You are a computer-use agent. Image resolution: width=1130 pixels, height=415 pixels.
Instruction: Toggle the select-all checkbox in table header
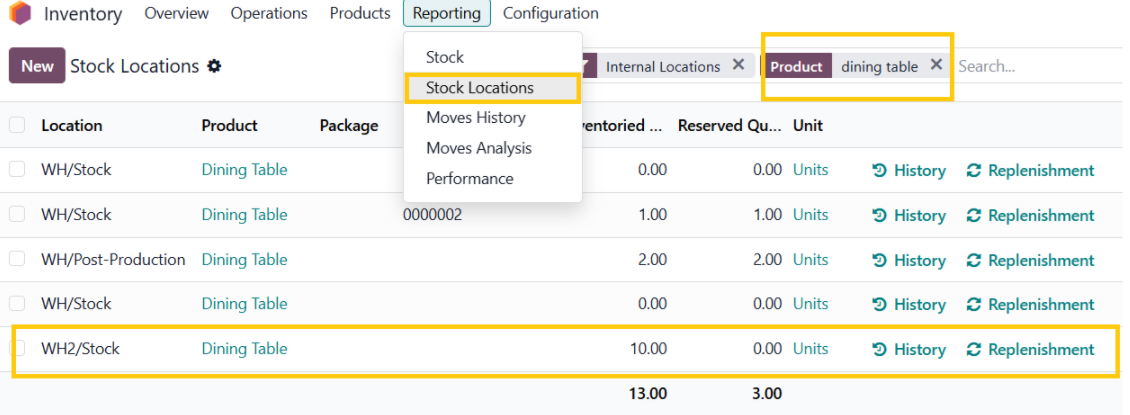pyautogui.click(x=17, y=125)
